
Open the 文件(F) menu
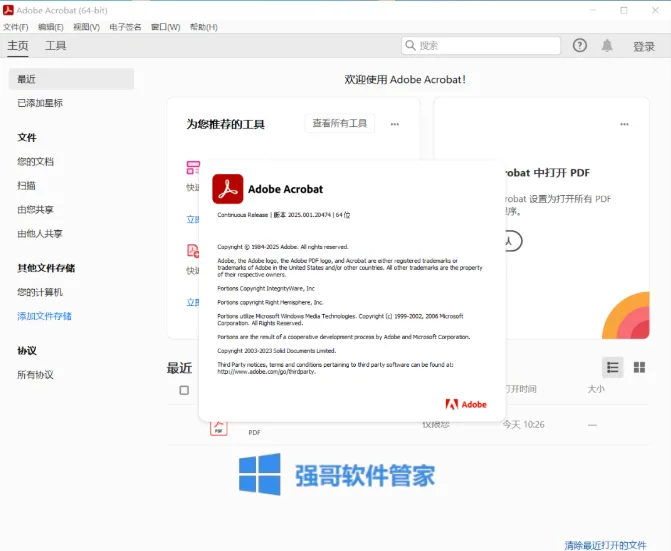16,27
